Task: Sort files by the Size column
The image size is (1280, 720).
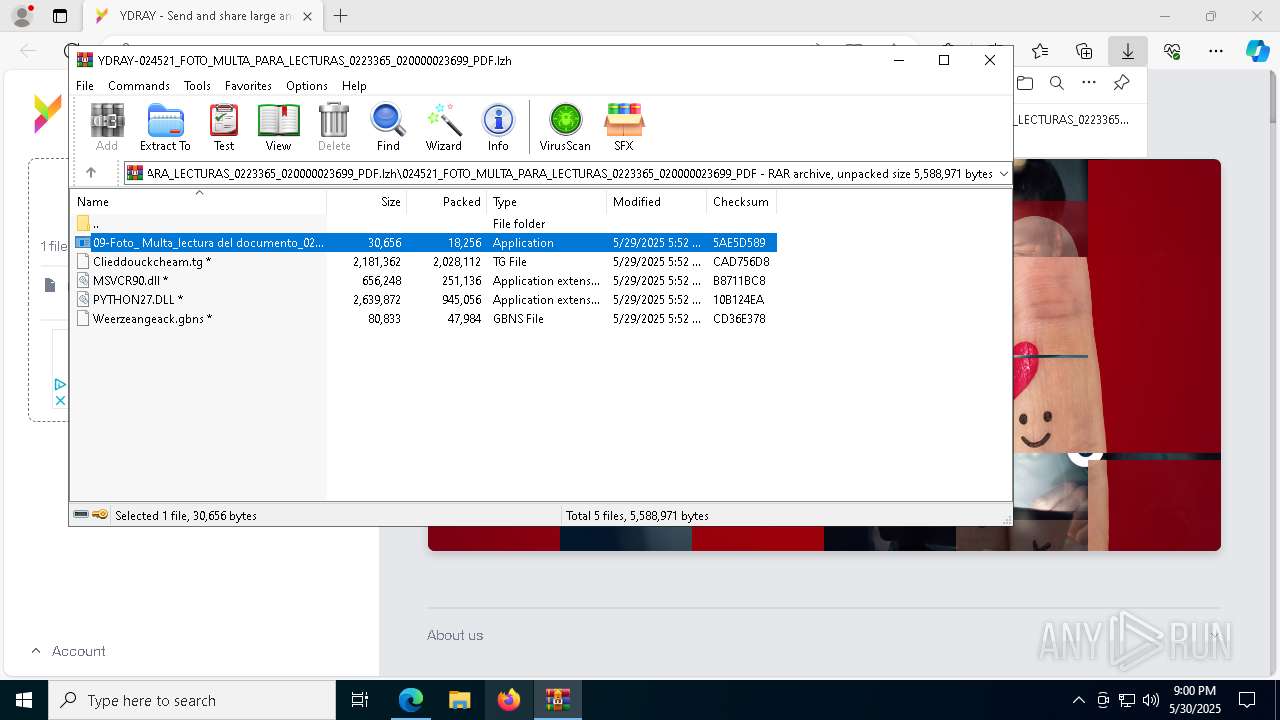Action: click(x=366, y=202)
